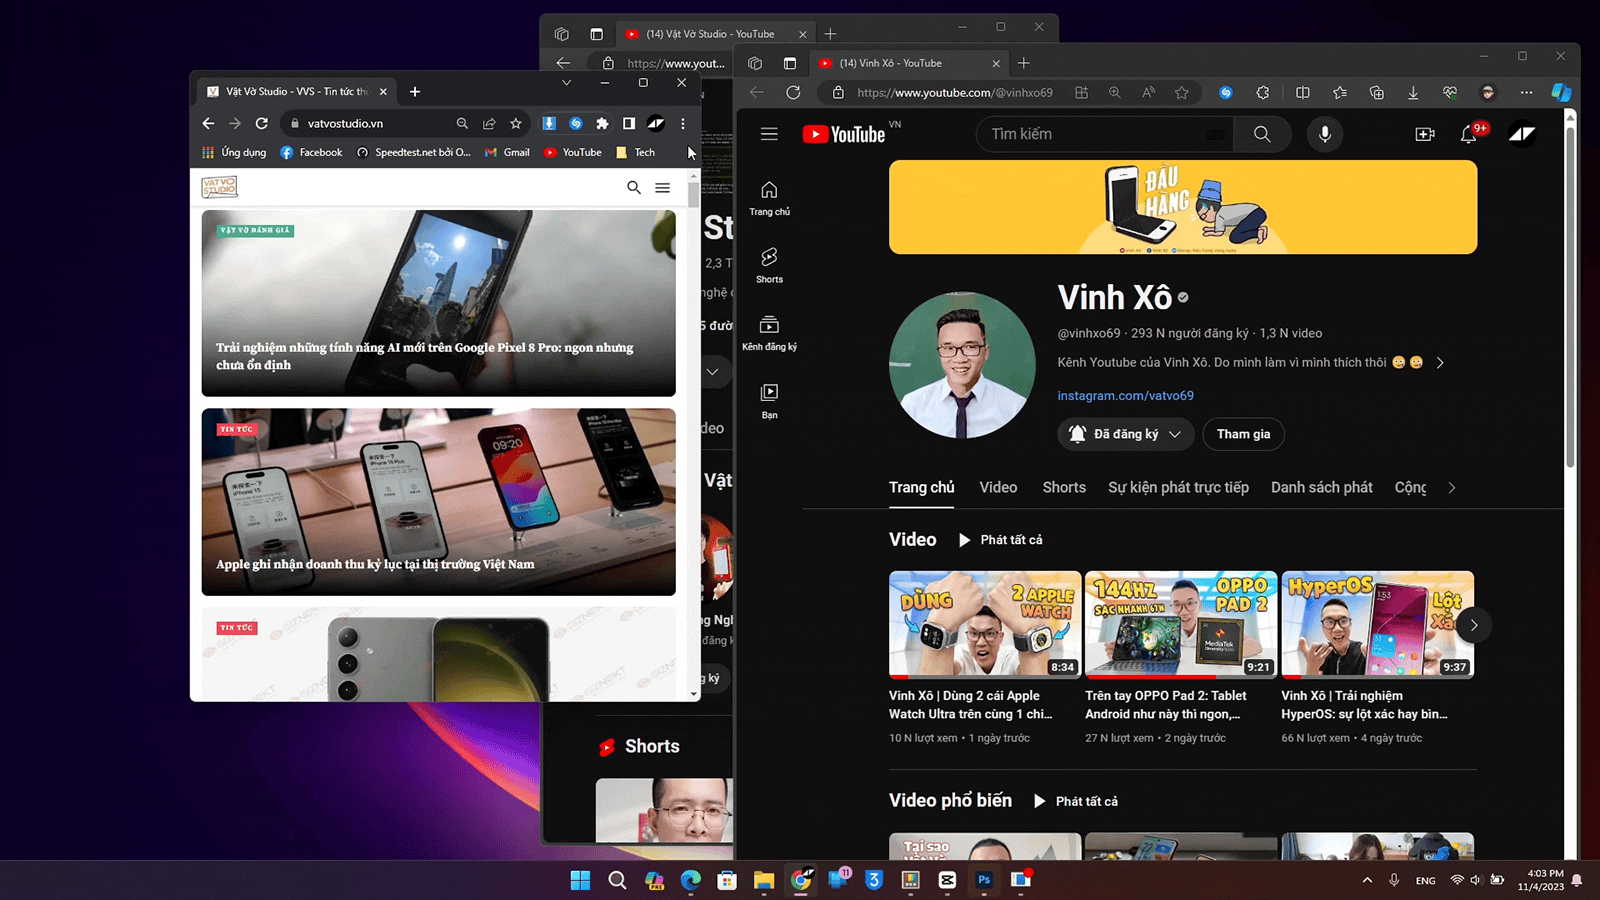
Task: Open Bạn section in YouTube sidebar
Action: [769, 401]
